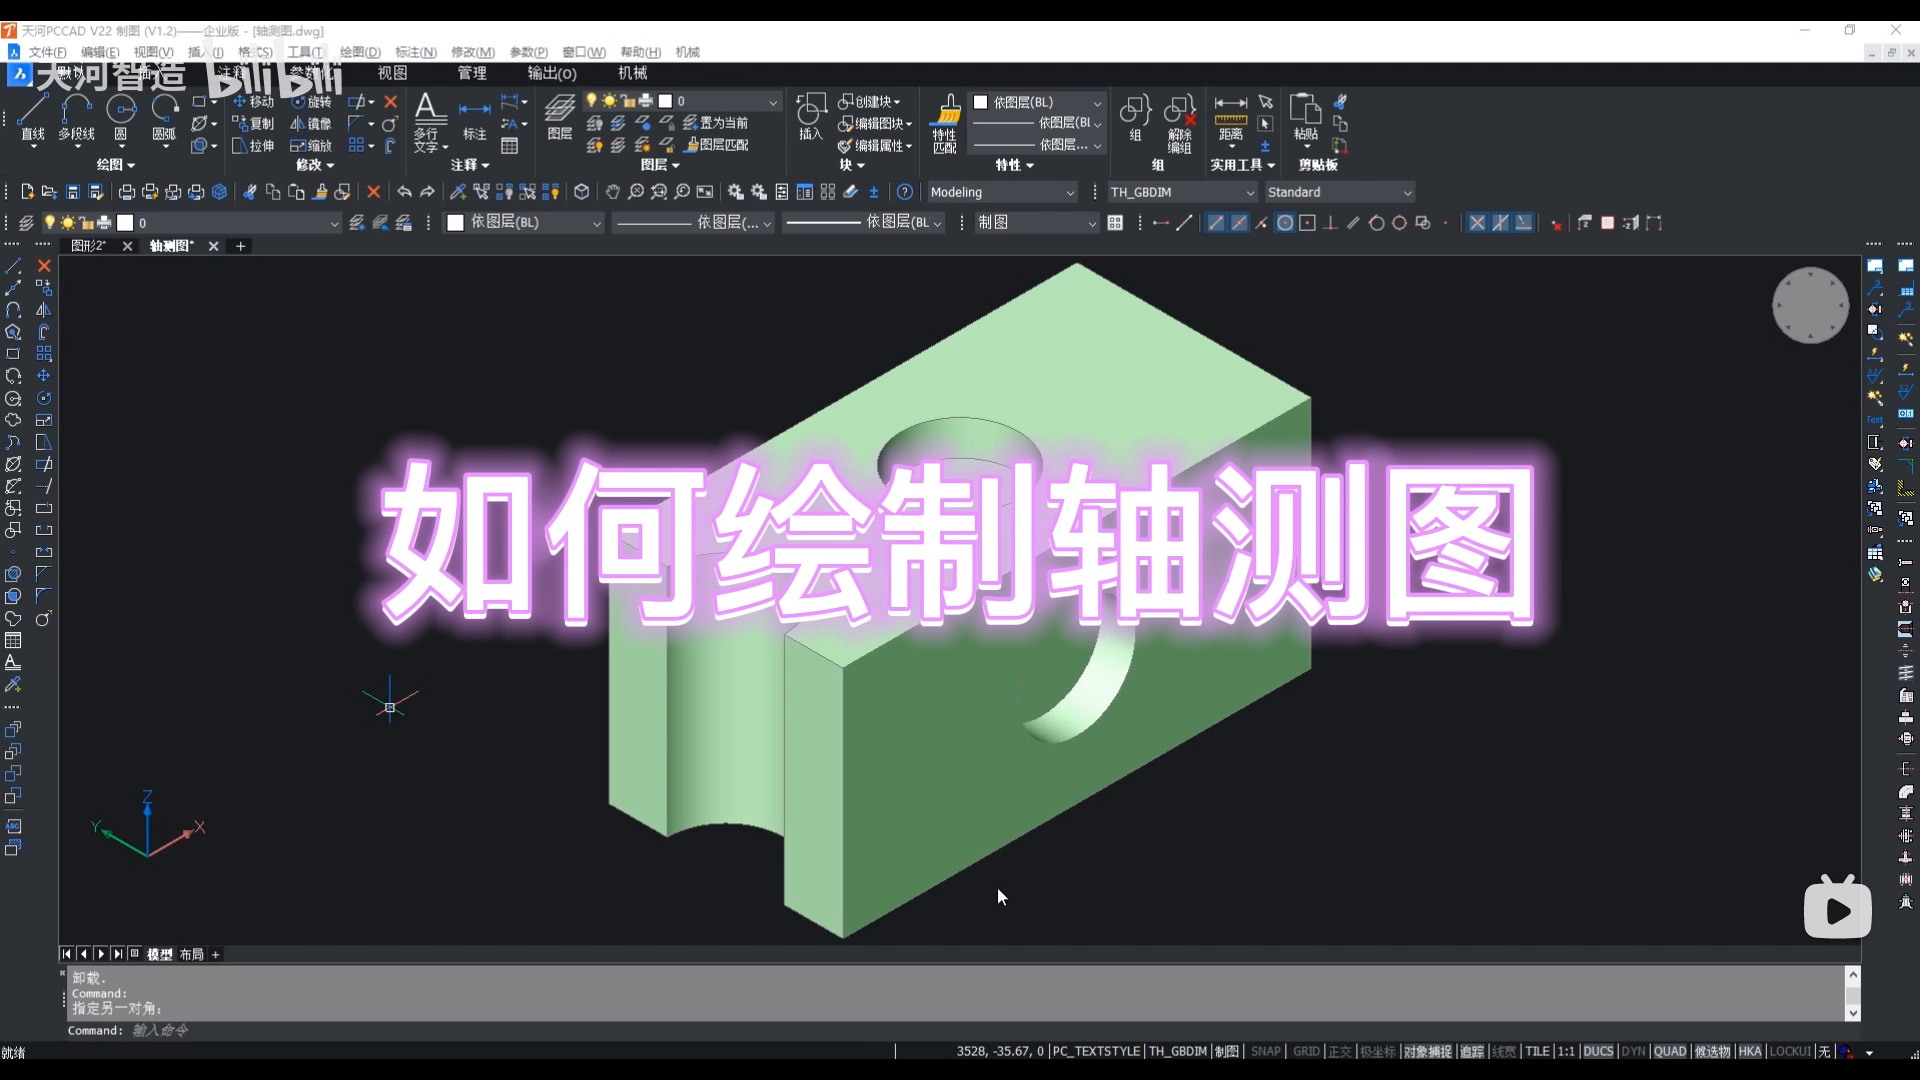Click the save icon in the quick toolbar
The width and height of the screenshot is (1921, 1081).
(73, 192)
